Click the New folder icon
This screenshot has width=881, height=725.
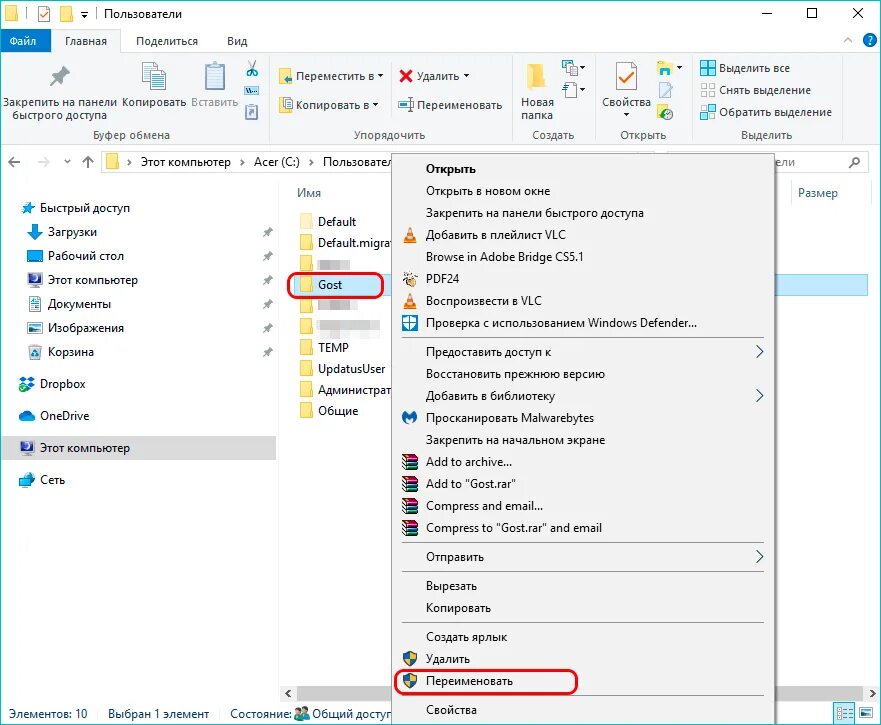[x=536, y=77]
